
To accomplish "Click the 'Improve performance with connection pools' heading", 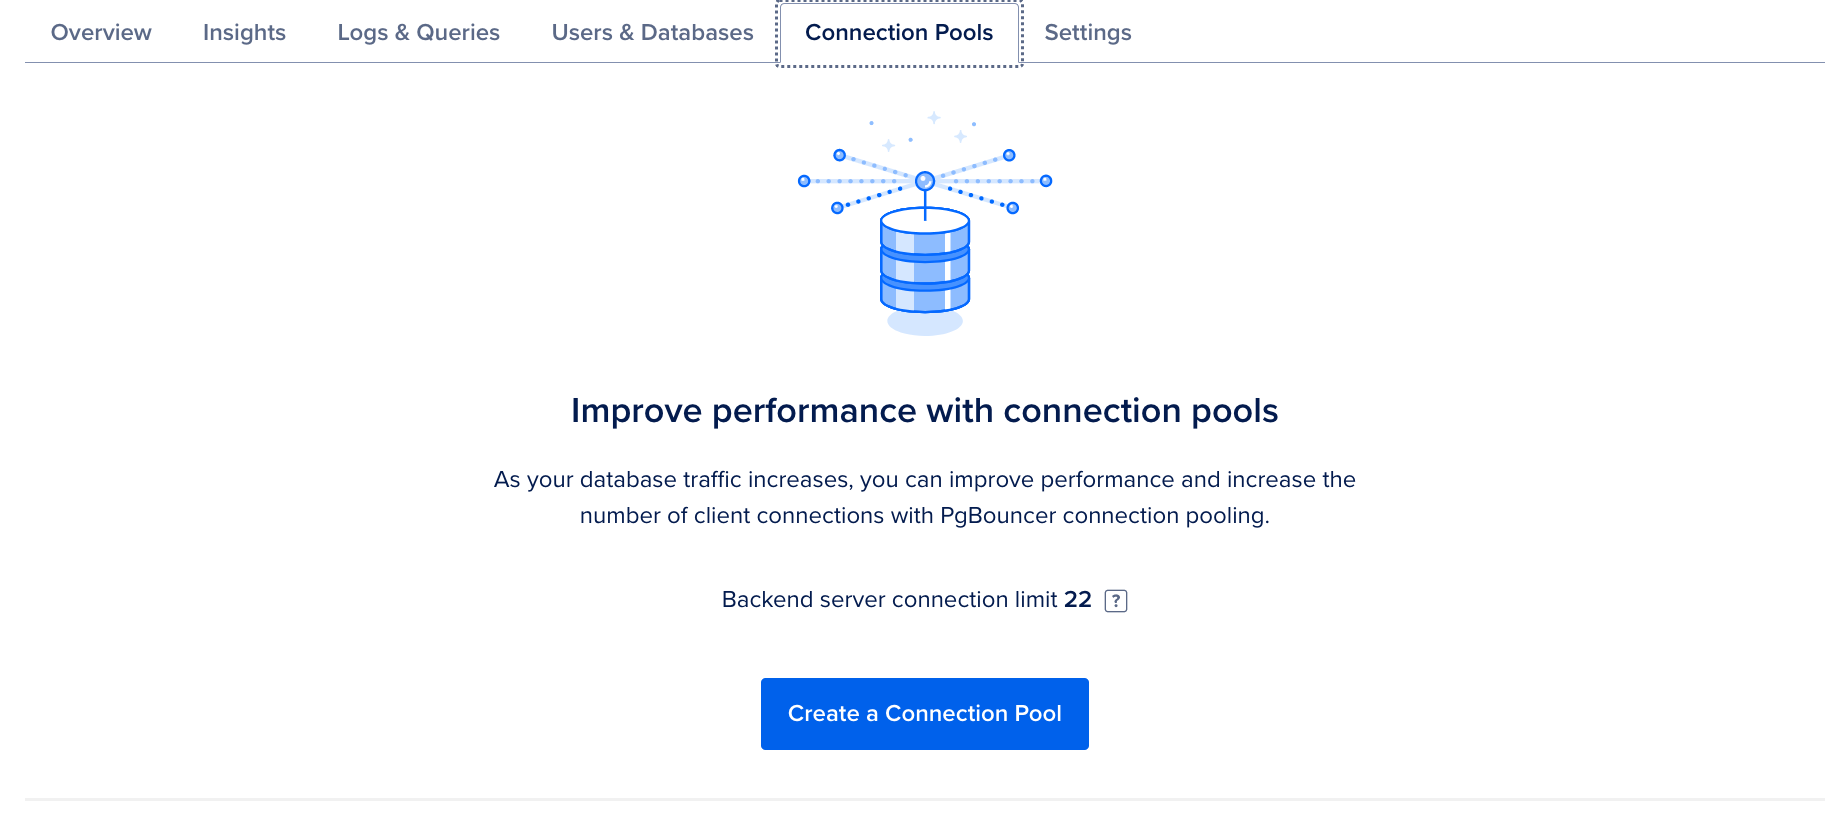I will tap(924, 411).
